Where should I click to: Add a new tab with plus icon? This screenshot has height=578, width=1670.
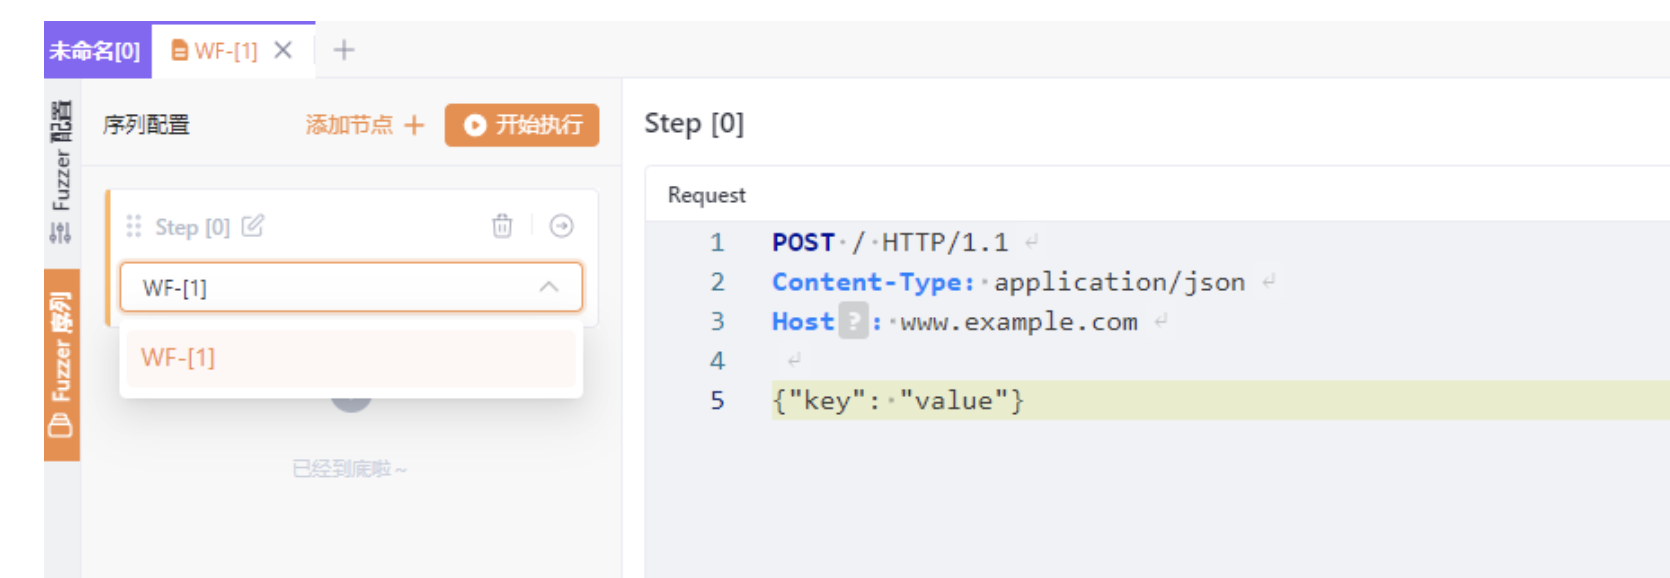click(x=344, y=50)
